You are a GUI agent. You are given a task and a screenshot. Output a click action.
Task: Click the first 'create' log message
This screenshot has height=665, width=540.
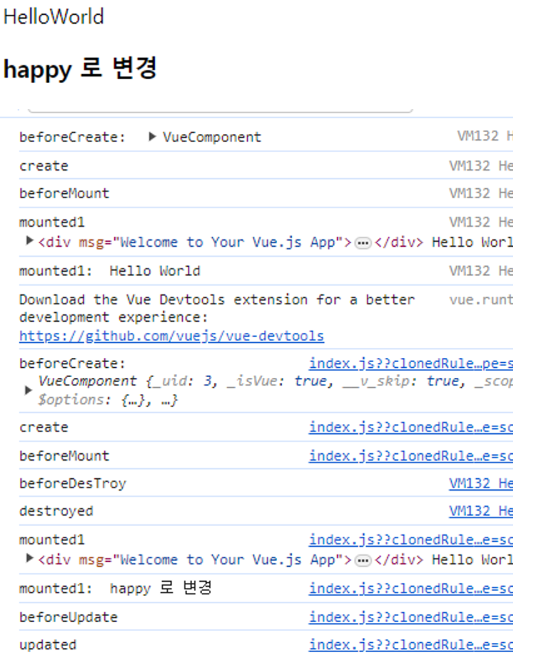pyautogui.click(x=44, y=166)
